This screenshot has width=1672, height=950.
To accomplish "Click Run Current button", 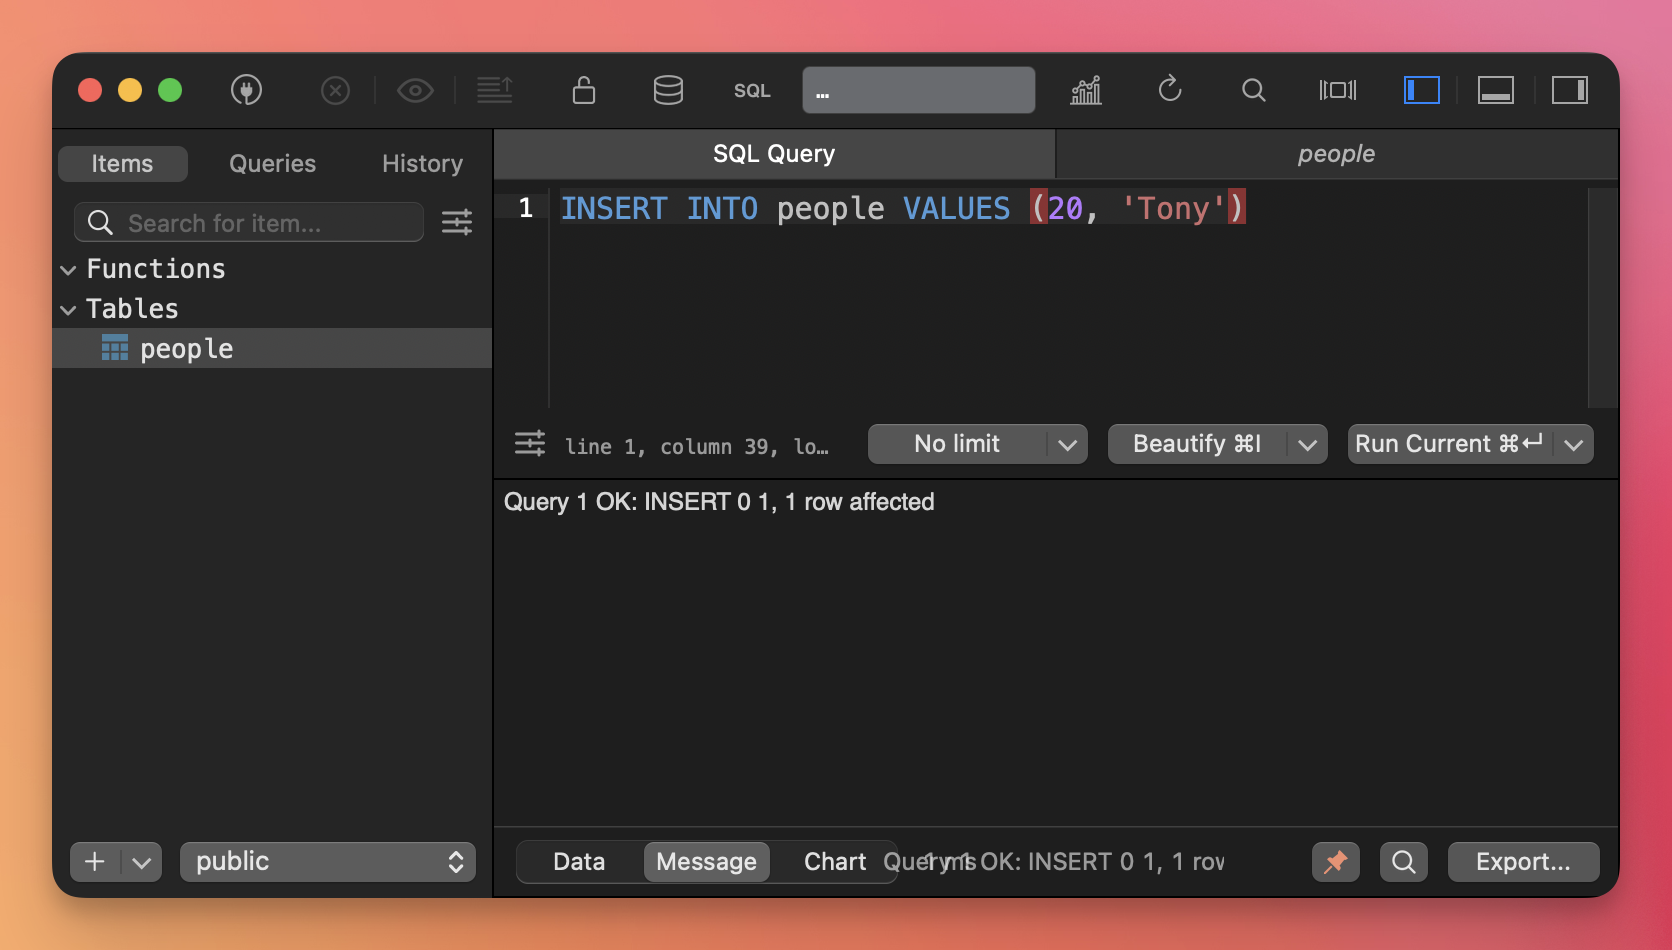I will 1448,444.
